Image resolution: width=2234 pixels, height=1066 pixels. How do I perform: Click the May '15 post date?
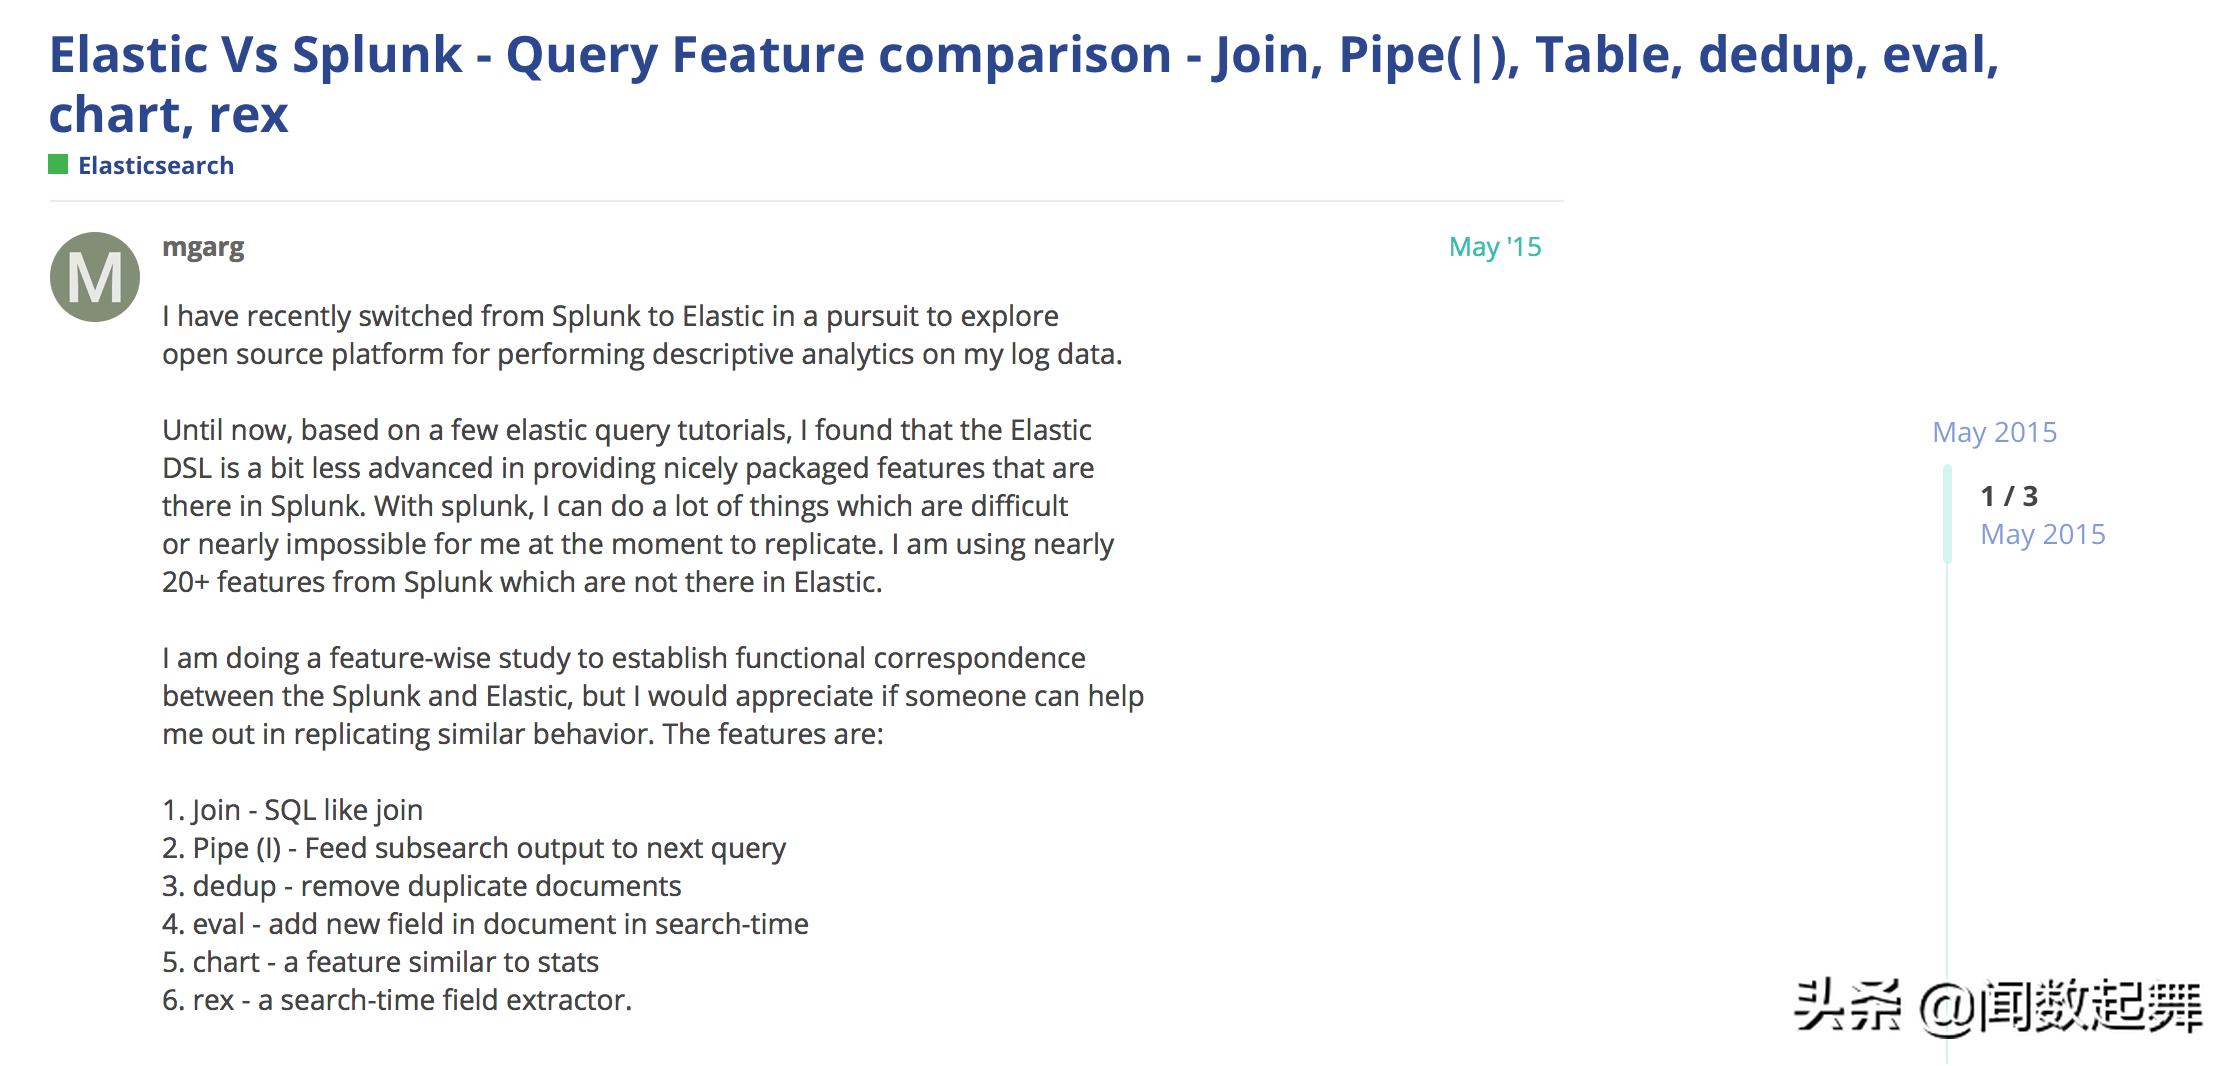point(1495,246)
